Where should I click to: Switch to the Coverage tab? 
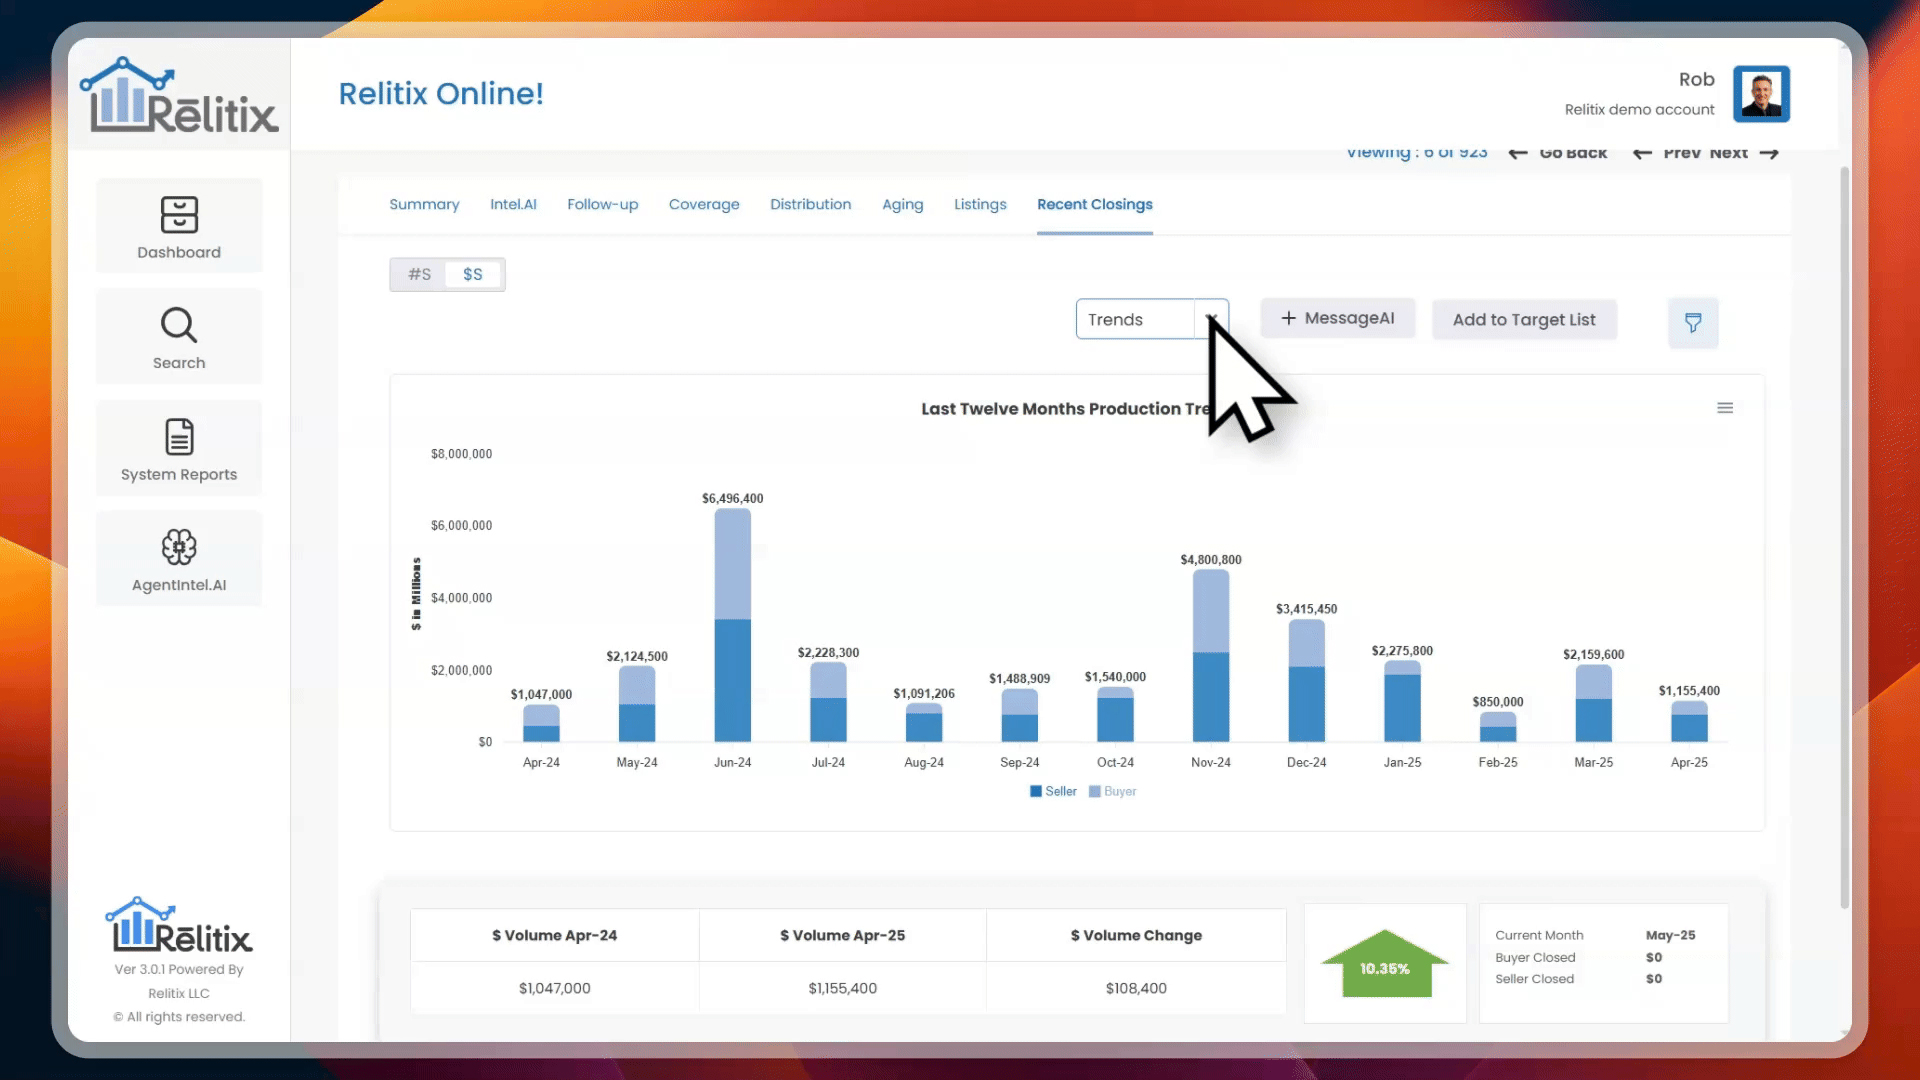[x=704, y=204]
